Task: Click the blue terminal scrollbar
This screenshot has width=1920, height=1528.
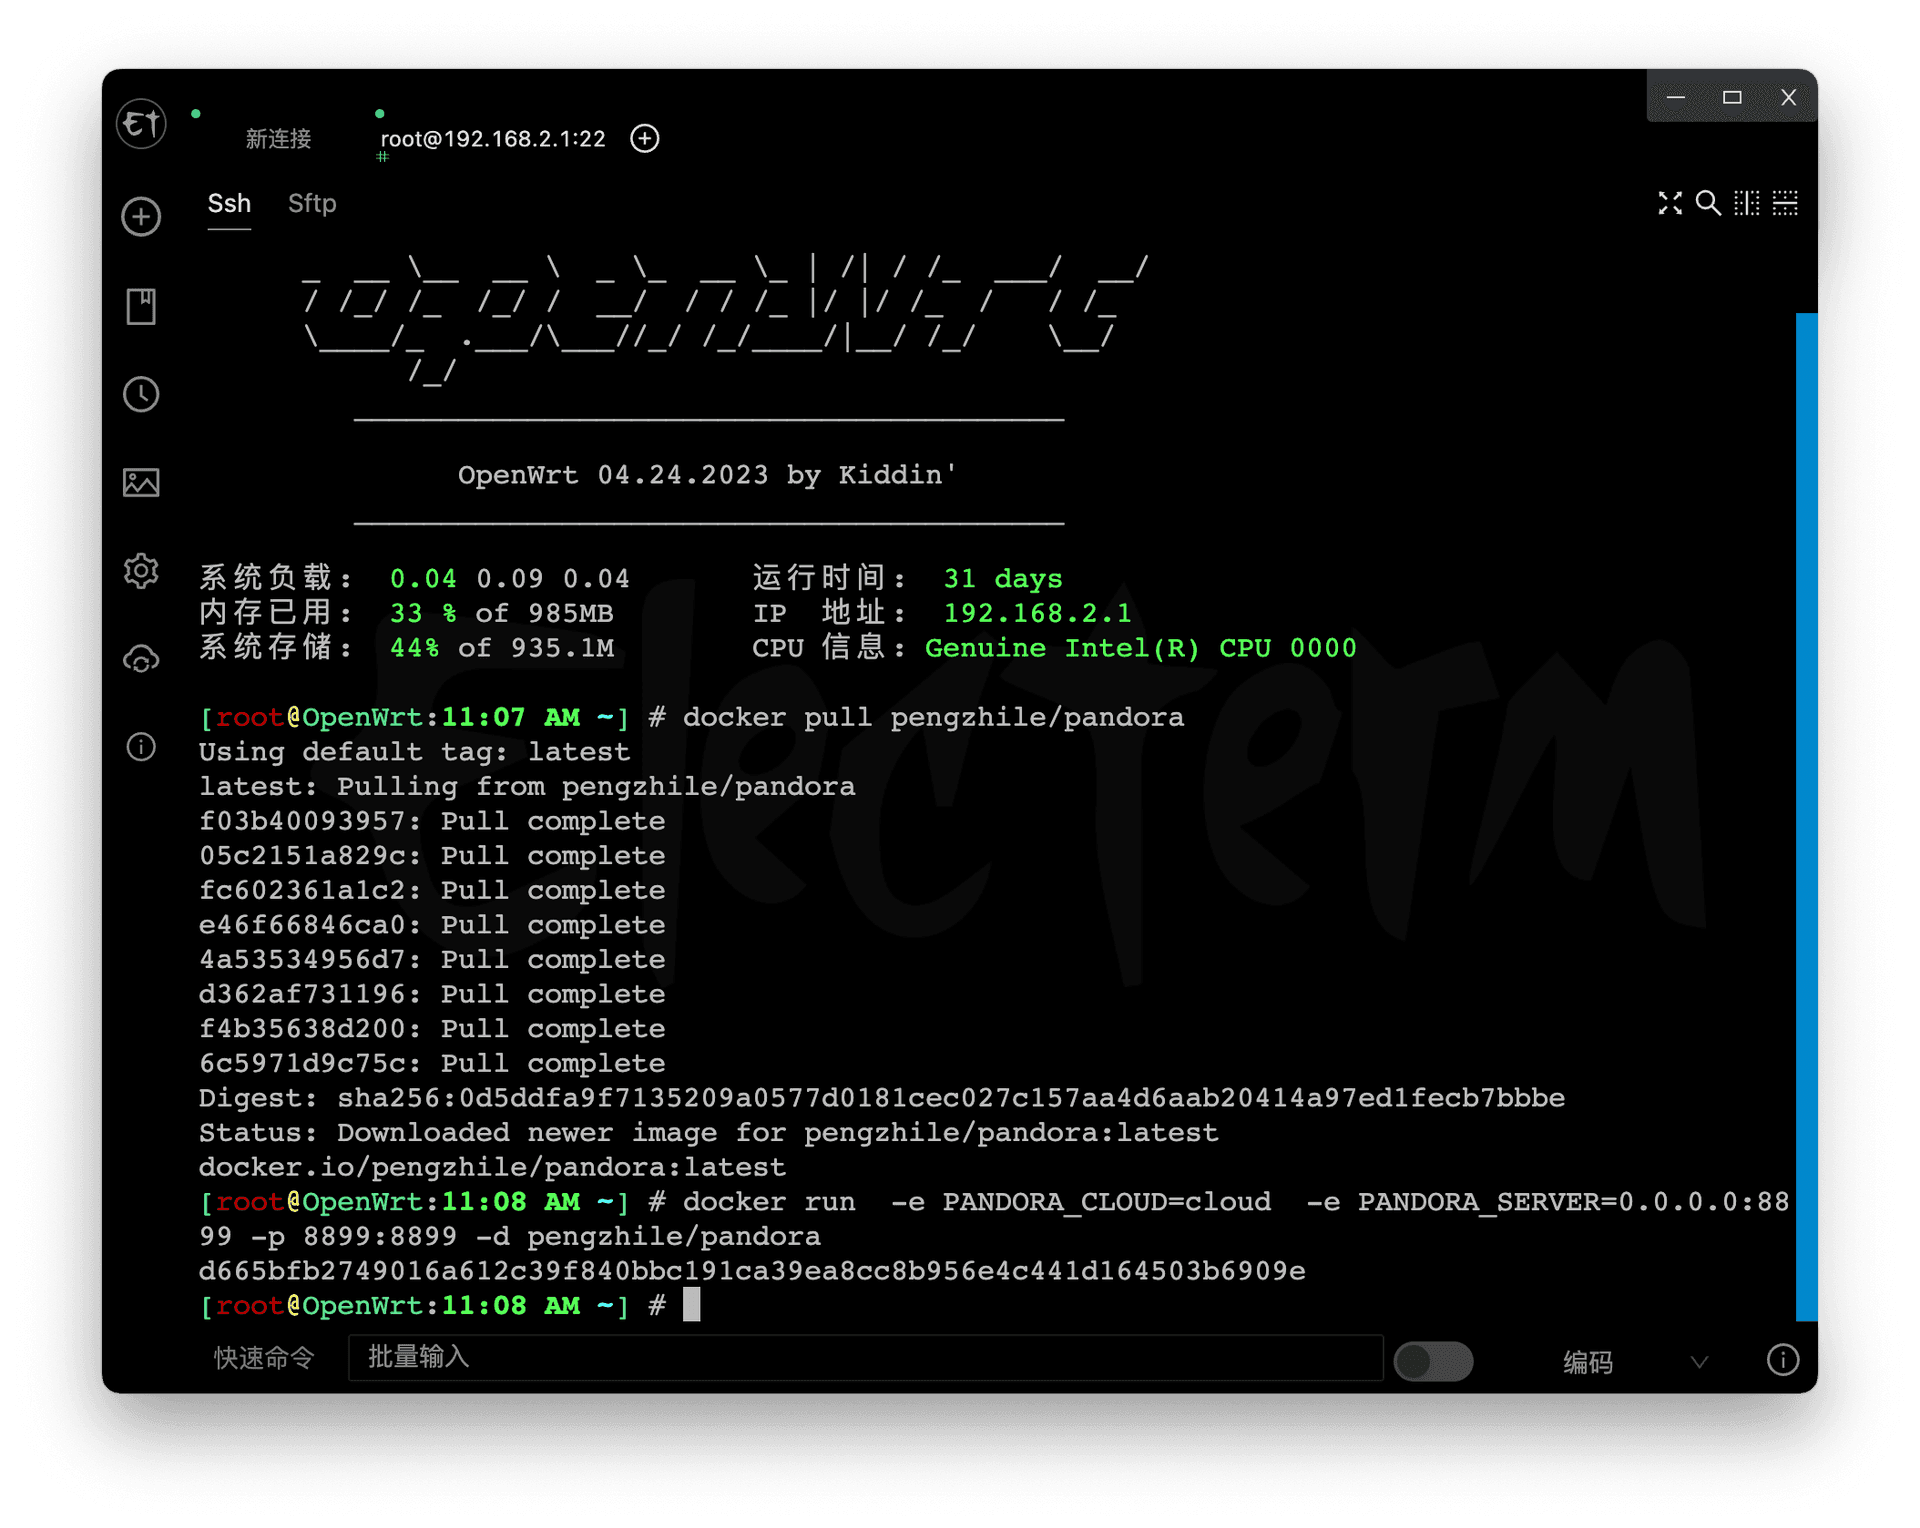Action: 1806,816
